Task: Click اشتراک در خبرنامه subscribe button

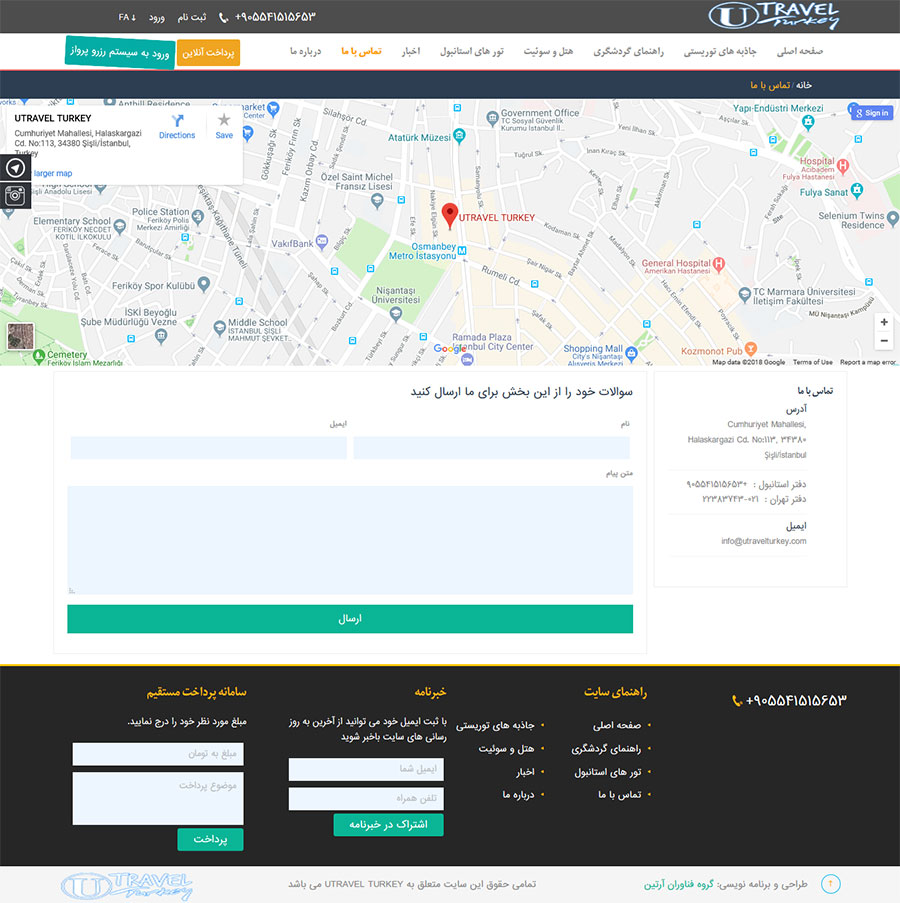Action: pyautogui.click(x=389, y=825)
